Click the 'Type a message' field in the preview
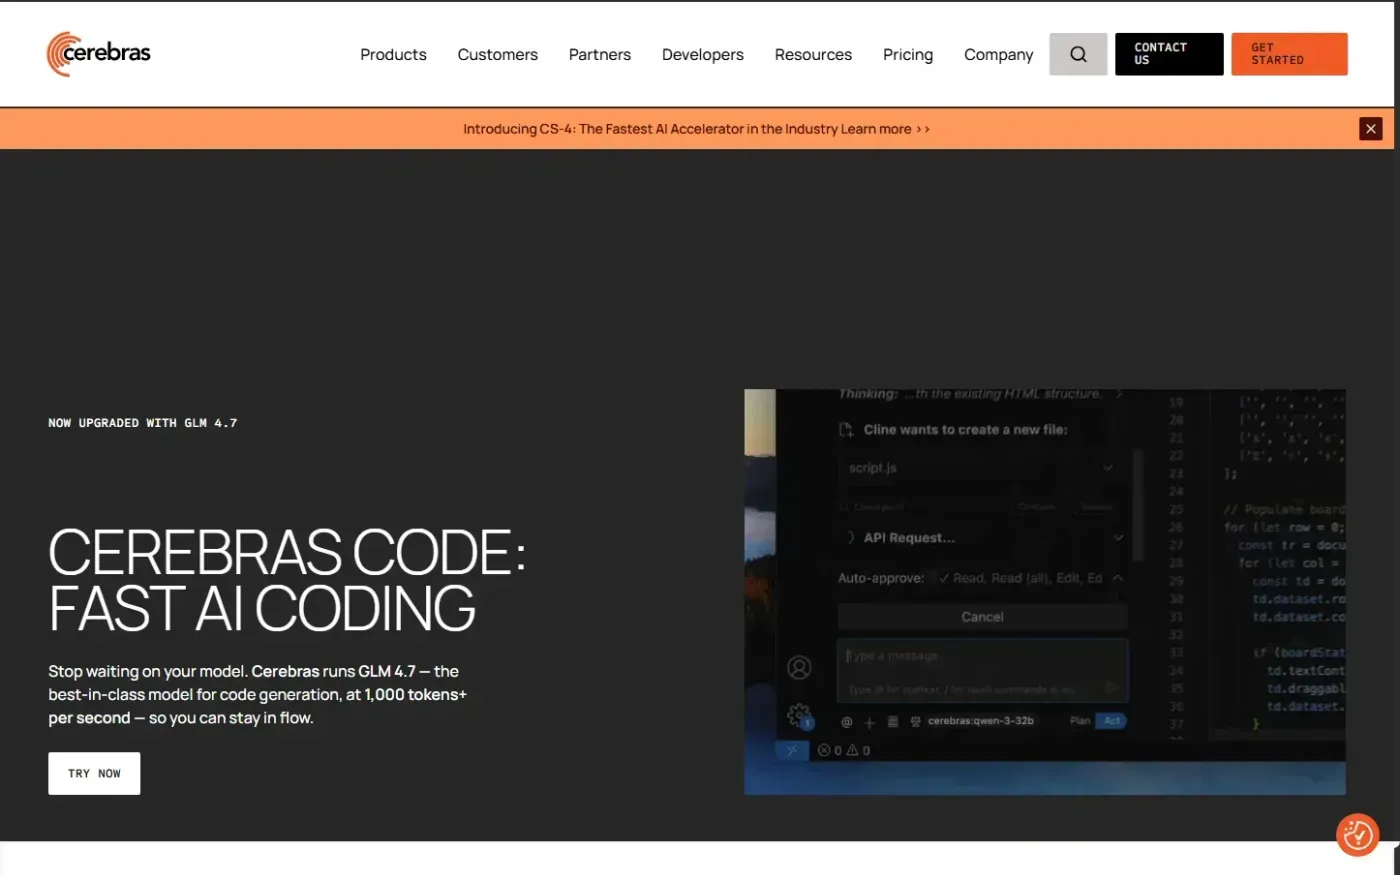Image resolution: width=1400 pixels, height=875 pixels. (982, 671)
